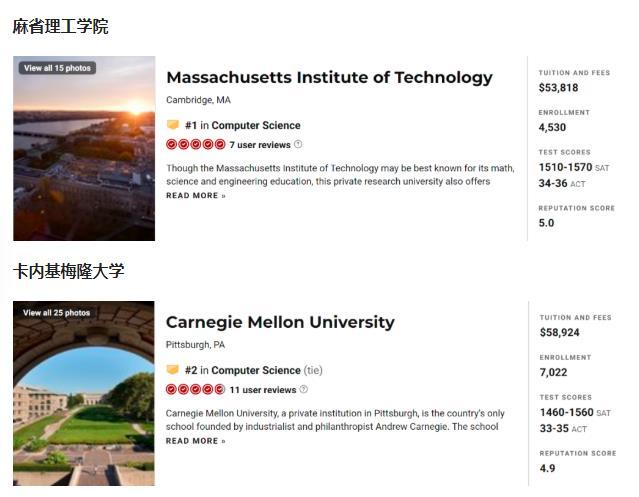Open View all 25 photos for Carnegie Mellon
This screenshot has height=497, width=639.
tap(57, 313)
